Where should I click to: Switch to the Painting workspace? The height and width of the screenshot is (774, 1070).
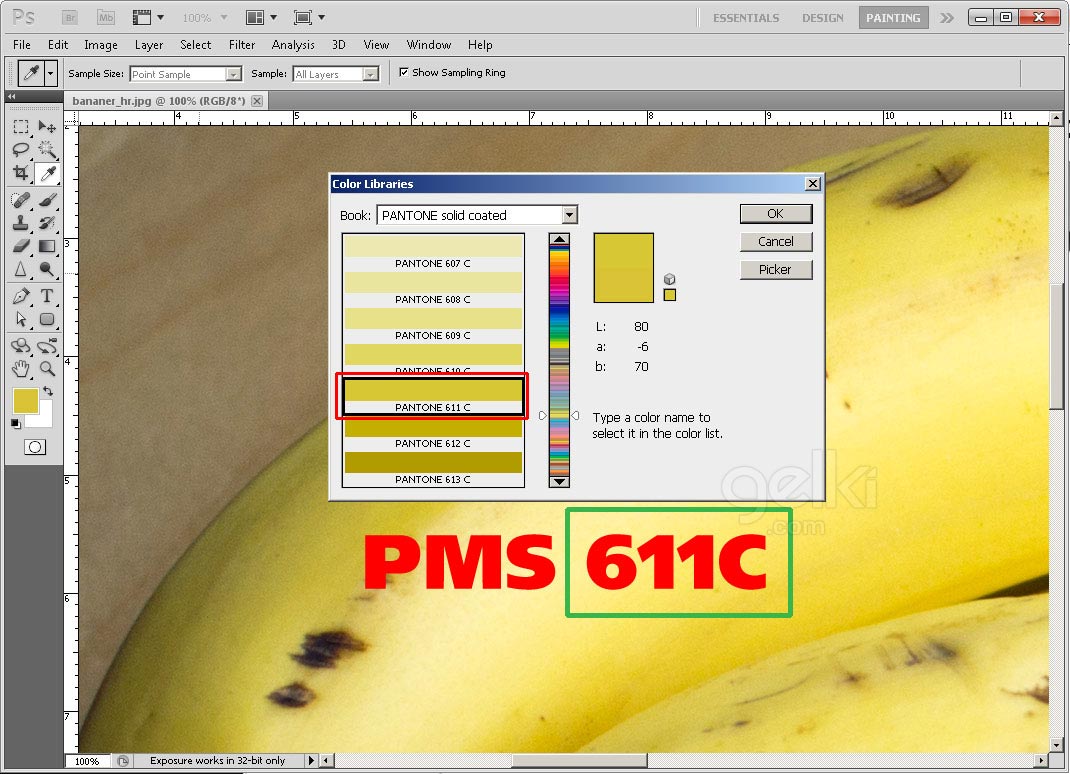[893, 18]
